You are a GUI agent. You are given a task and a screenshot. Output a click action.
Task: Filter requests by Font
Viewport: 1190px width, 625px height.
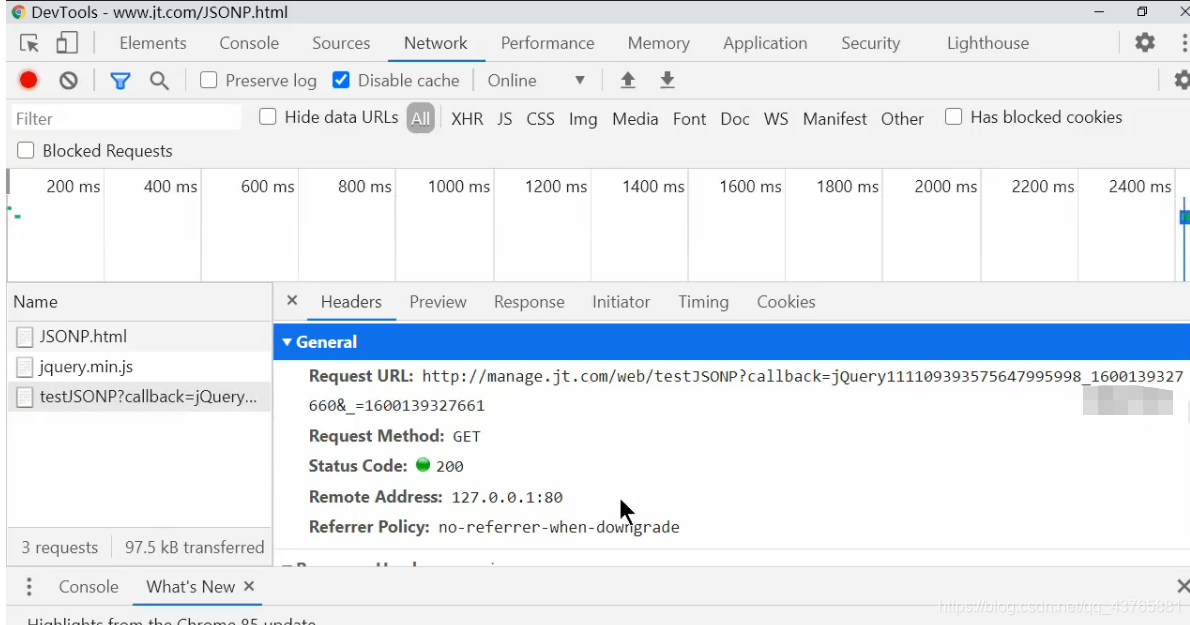[689, 119]
